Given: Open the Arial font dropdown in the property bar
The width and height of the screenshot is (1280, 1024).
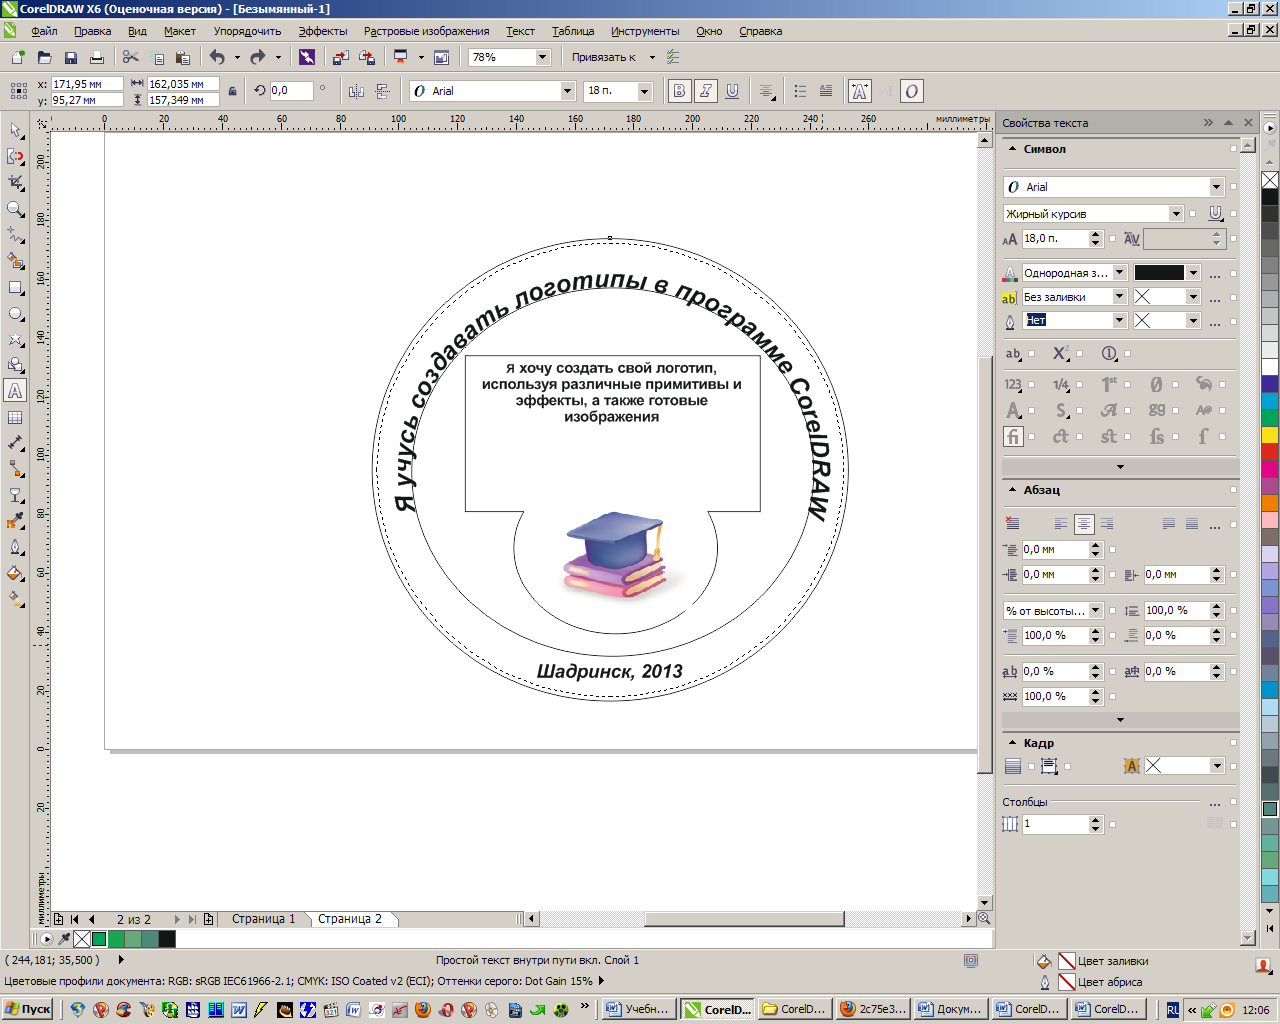Looking at the screenshot, I should [567, 91].
